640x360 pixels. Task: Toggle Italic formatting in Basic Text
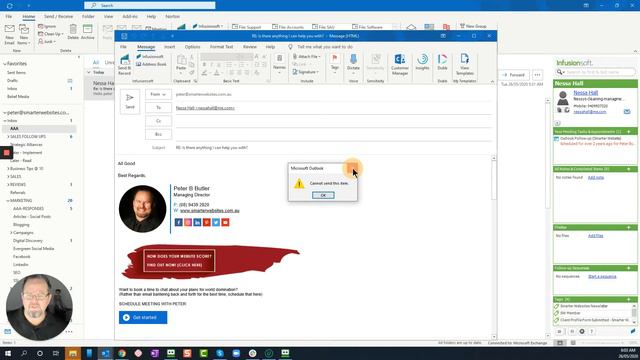pos(211,65)
